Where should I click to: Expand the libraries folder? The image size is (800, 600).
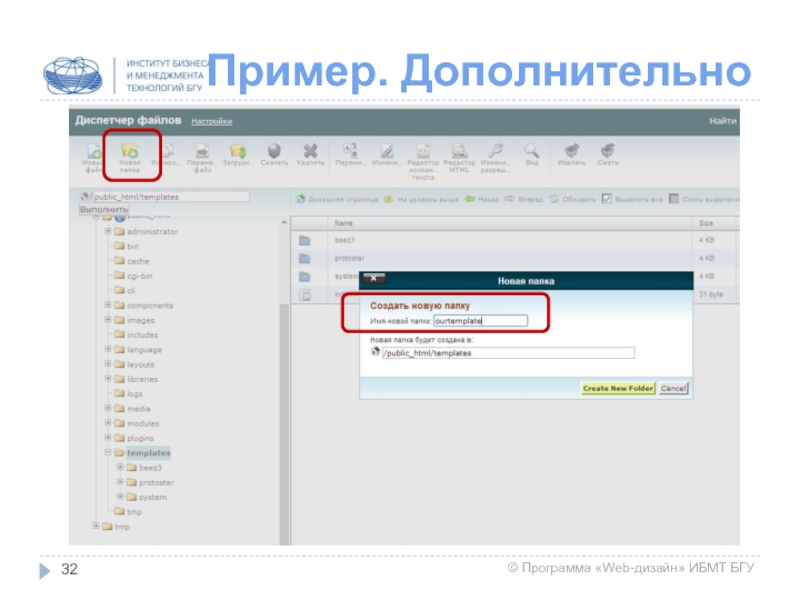(108, 379)
